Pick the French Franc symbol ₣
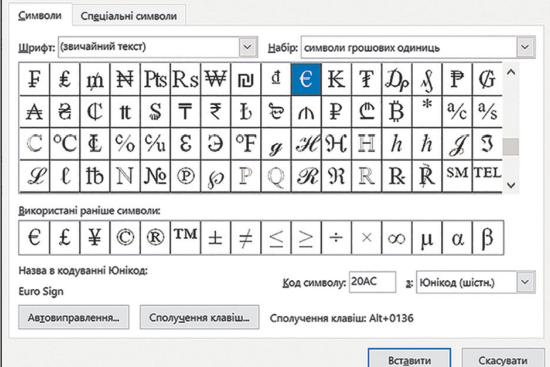The width and height of the screenshot is (550, 367). click(x=34, y=79)
